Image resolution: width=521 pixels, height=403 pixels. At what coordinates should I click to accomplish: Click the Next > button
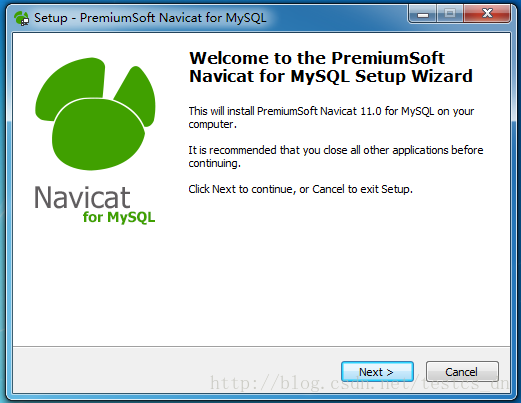point(377,371)
